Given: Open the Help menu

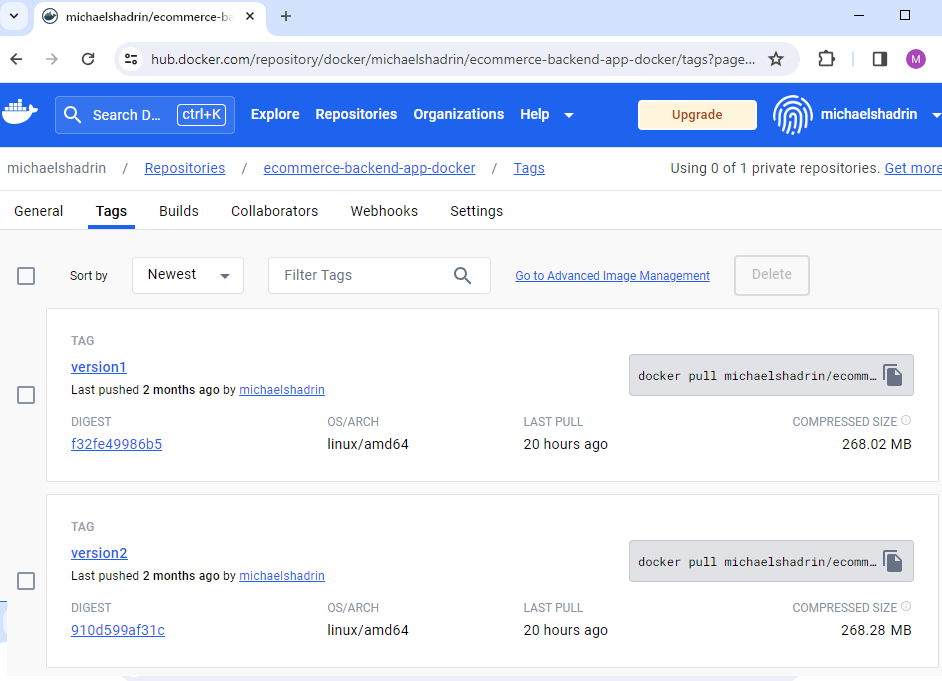Looking at the screenshot, I should tap(535, 114).
